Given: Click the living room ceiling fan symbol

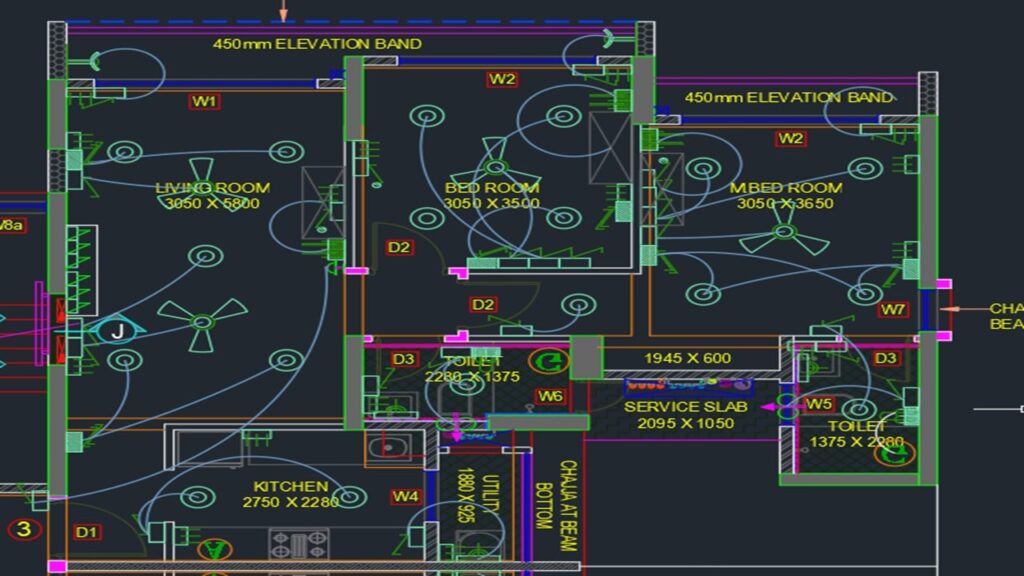Looking at the screenshot, I should pos(203,322).
